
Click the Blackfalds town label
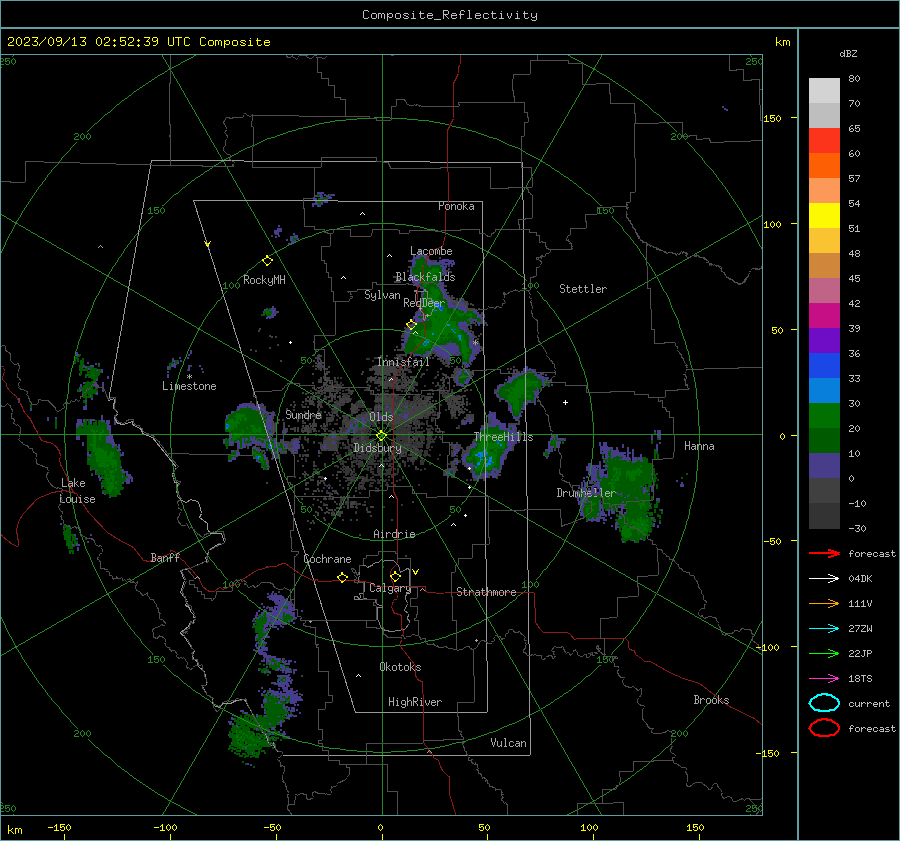click(x=425, y=277)
